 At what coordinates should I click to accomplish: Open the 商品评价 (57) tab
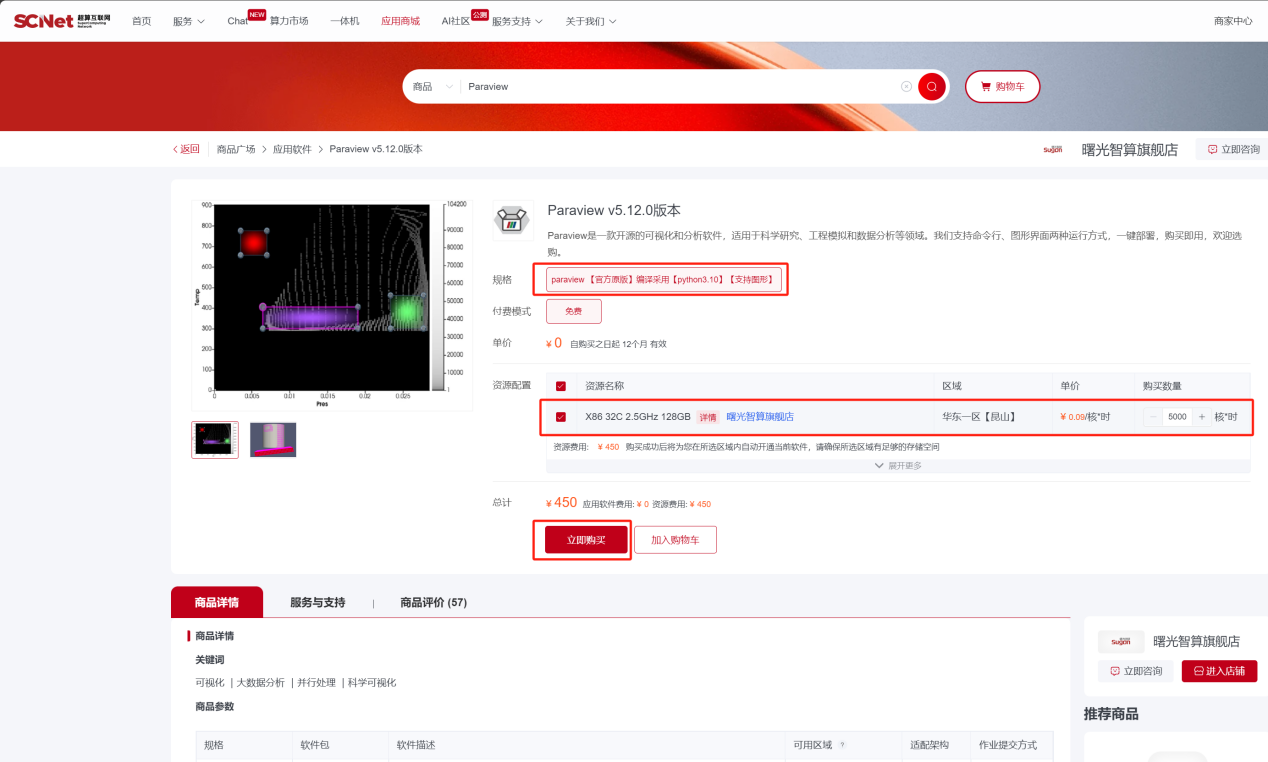(433, 603)
